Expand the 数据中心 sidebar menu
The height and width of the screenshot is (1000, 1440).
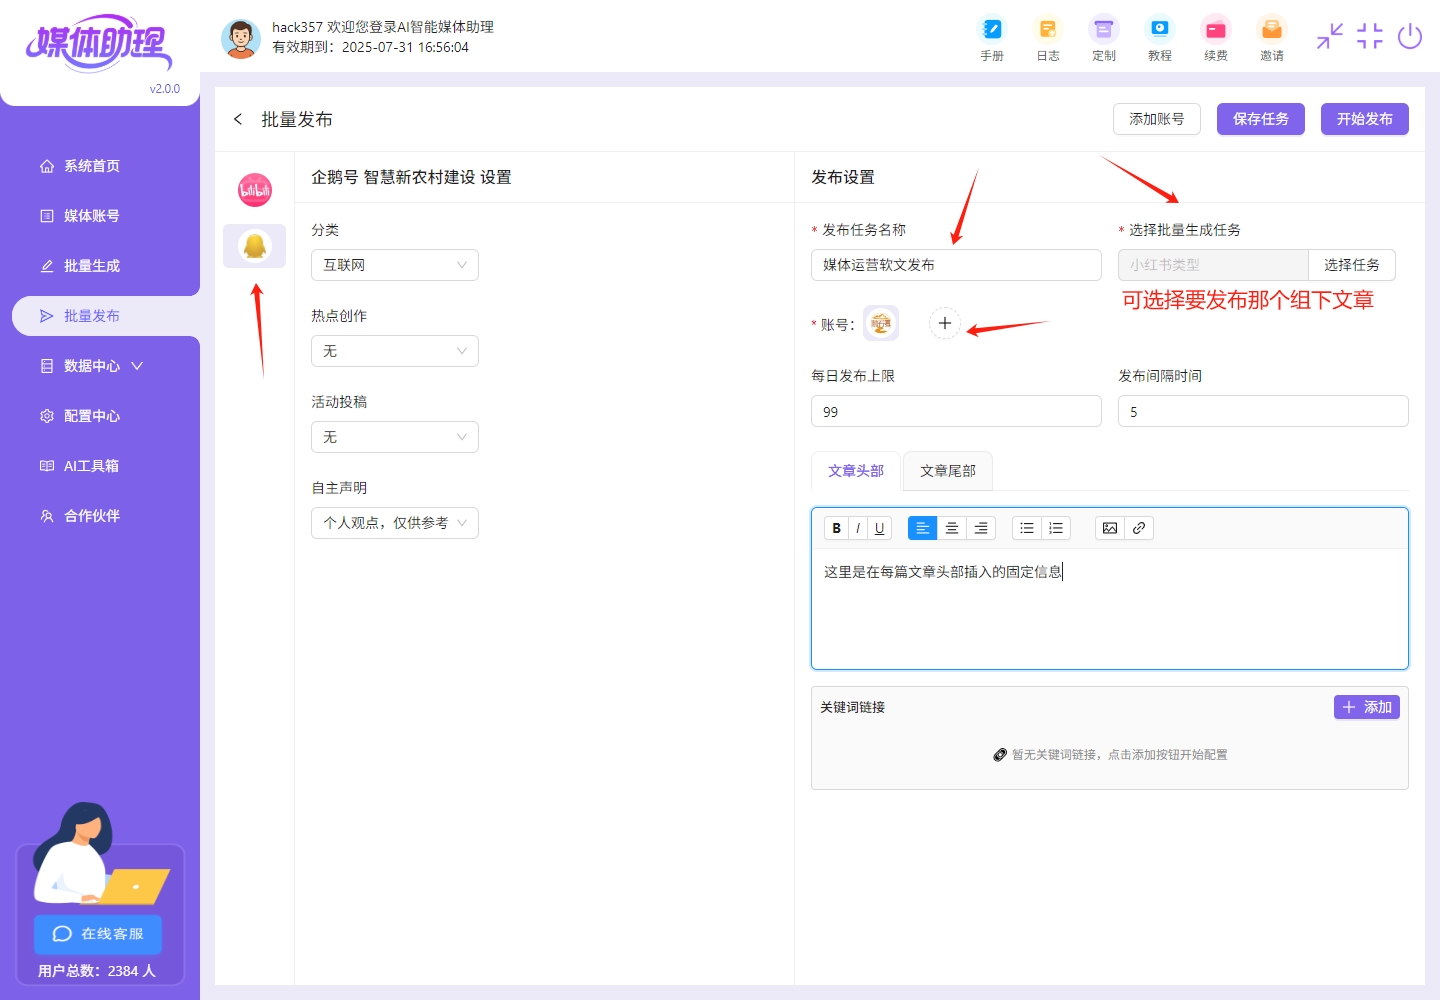(92, 366)
